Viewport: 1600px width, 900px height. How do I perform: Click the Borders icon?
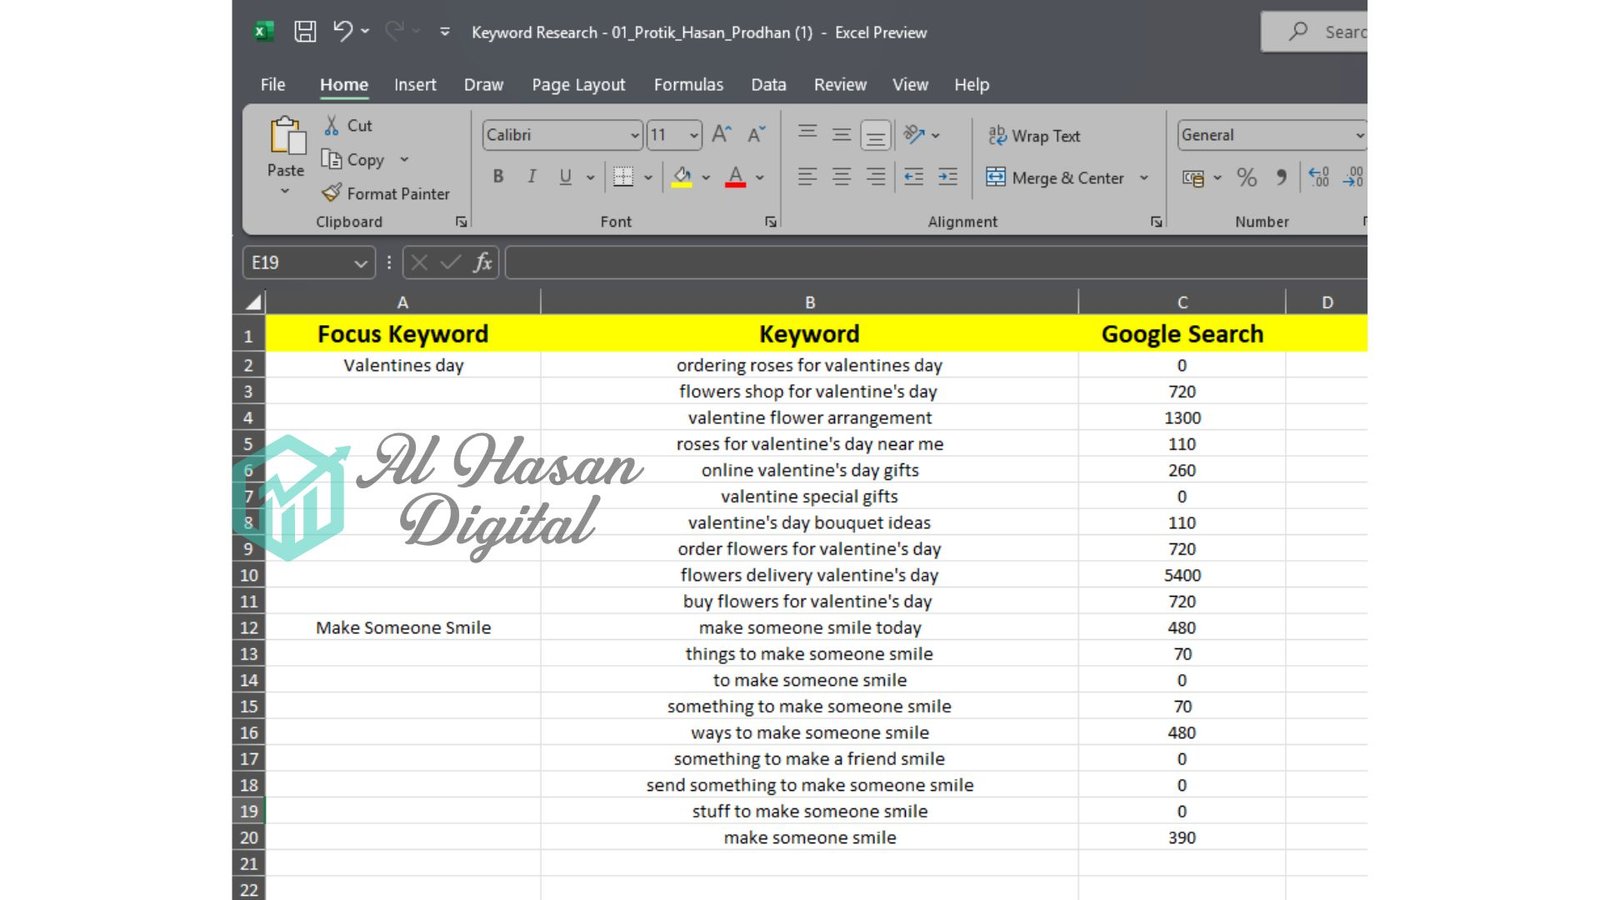[623, 177]
